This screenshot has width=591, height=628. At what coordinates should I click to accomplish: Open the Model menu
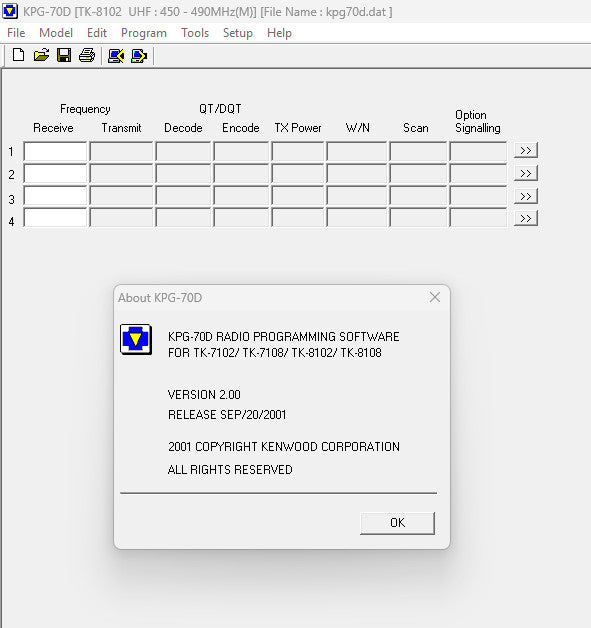56,33
